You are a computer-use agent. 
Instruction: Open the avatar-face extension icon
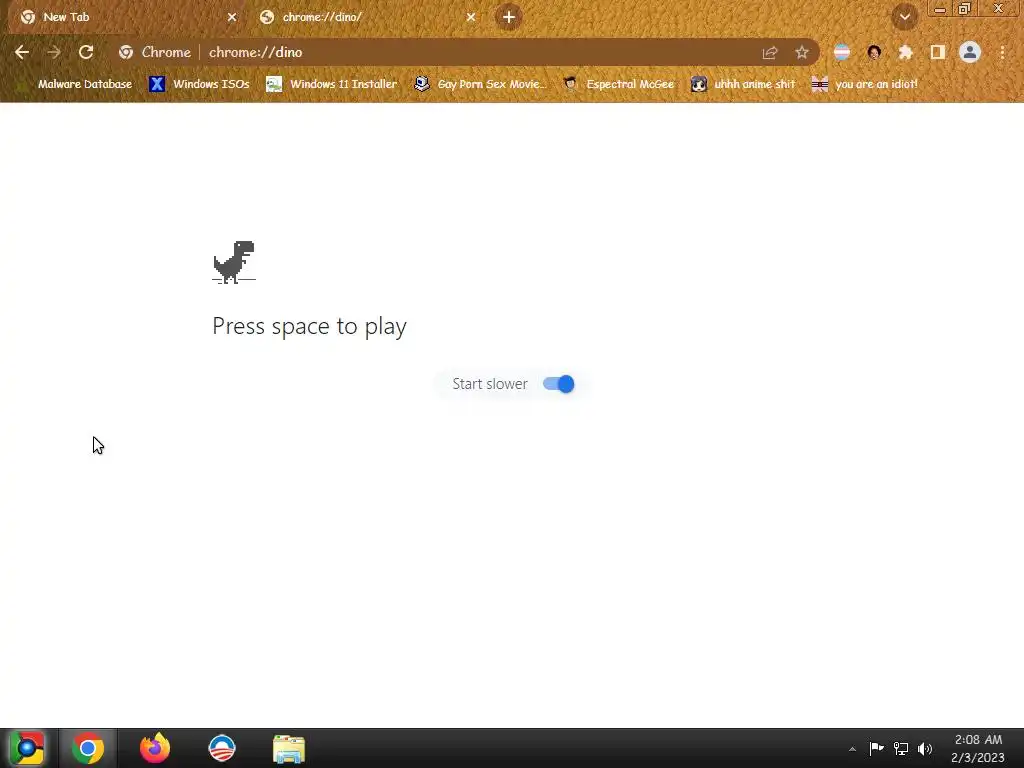click(x=874, y=52)
